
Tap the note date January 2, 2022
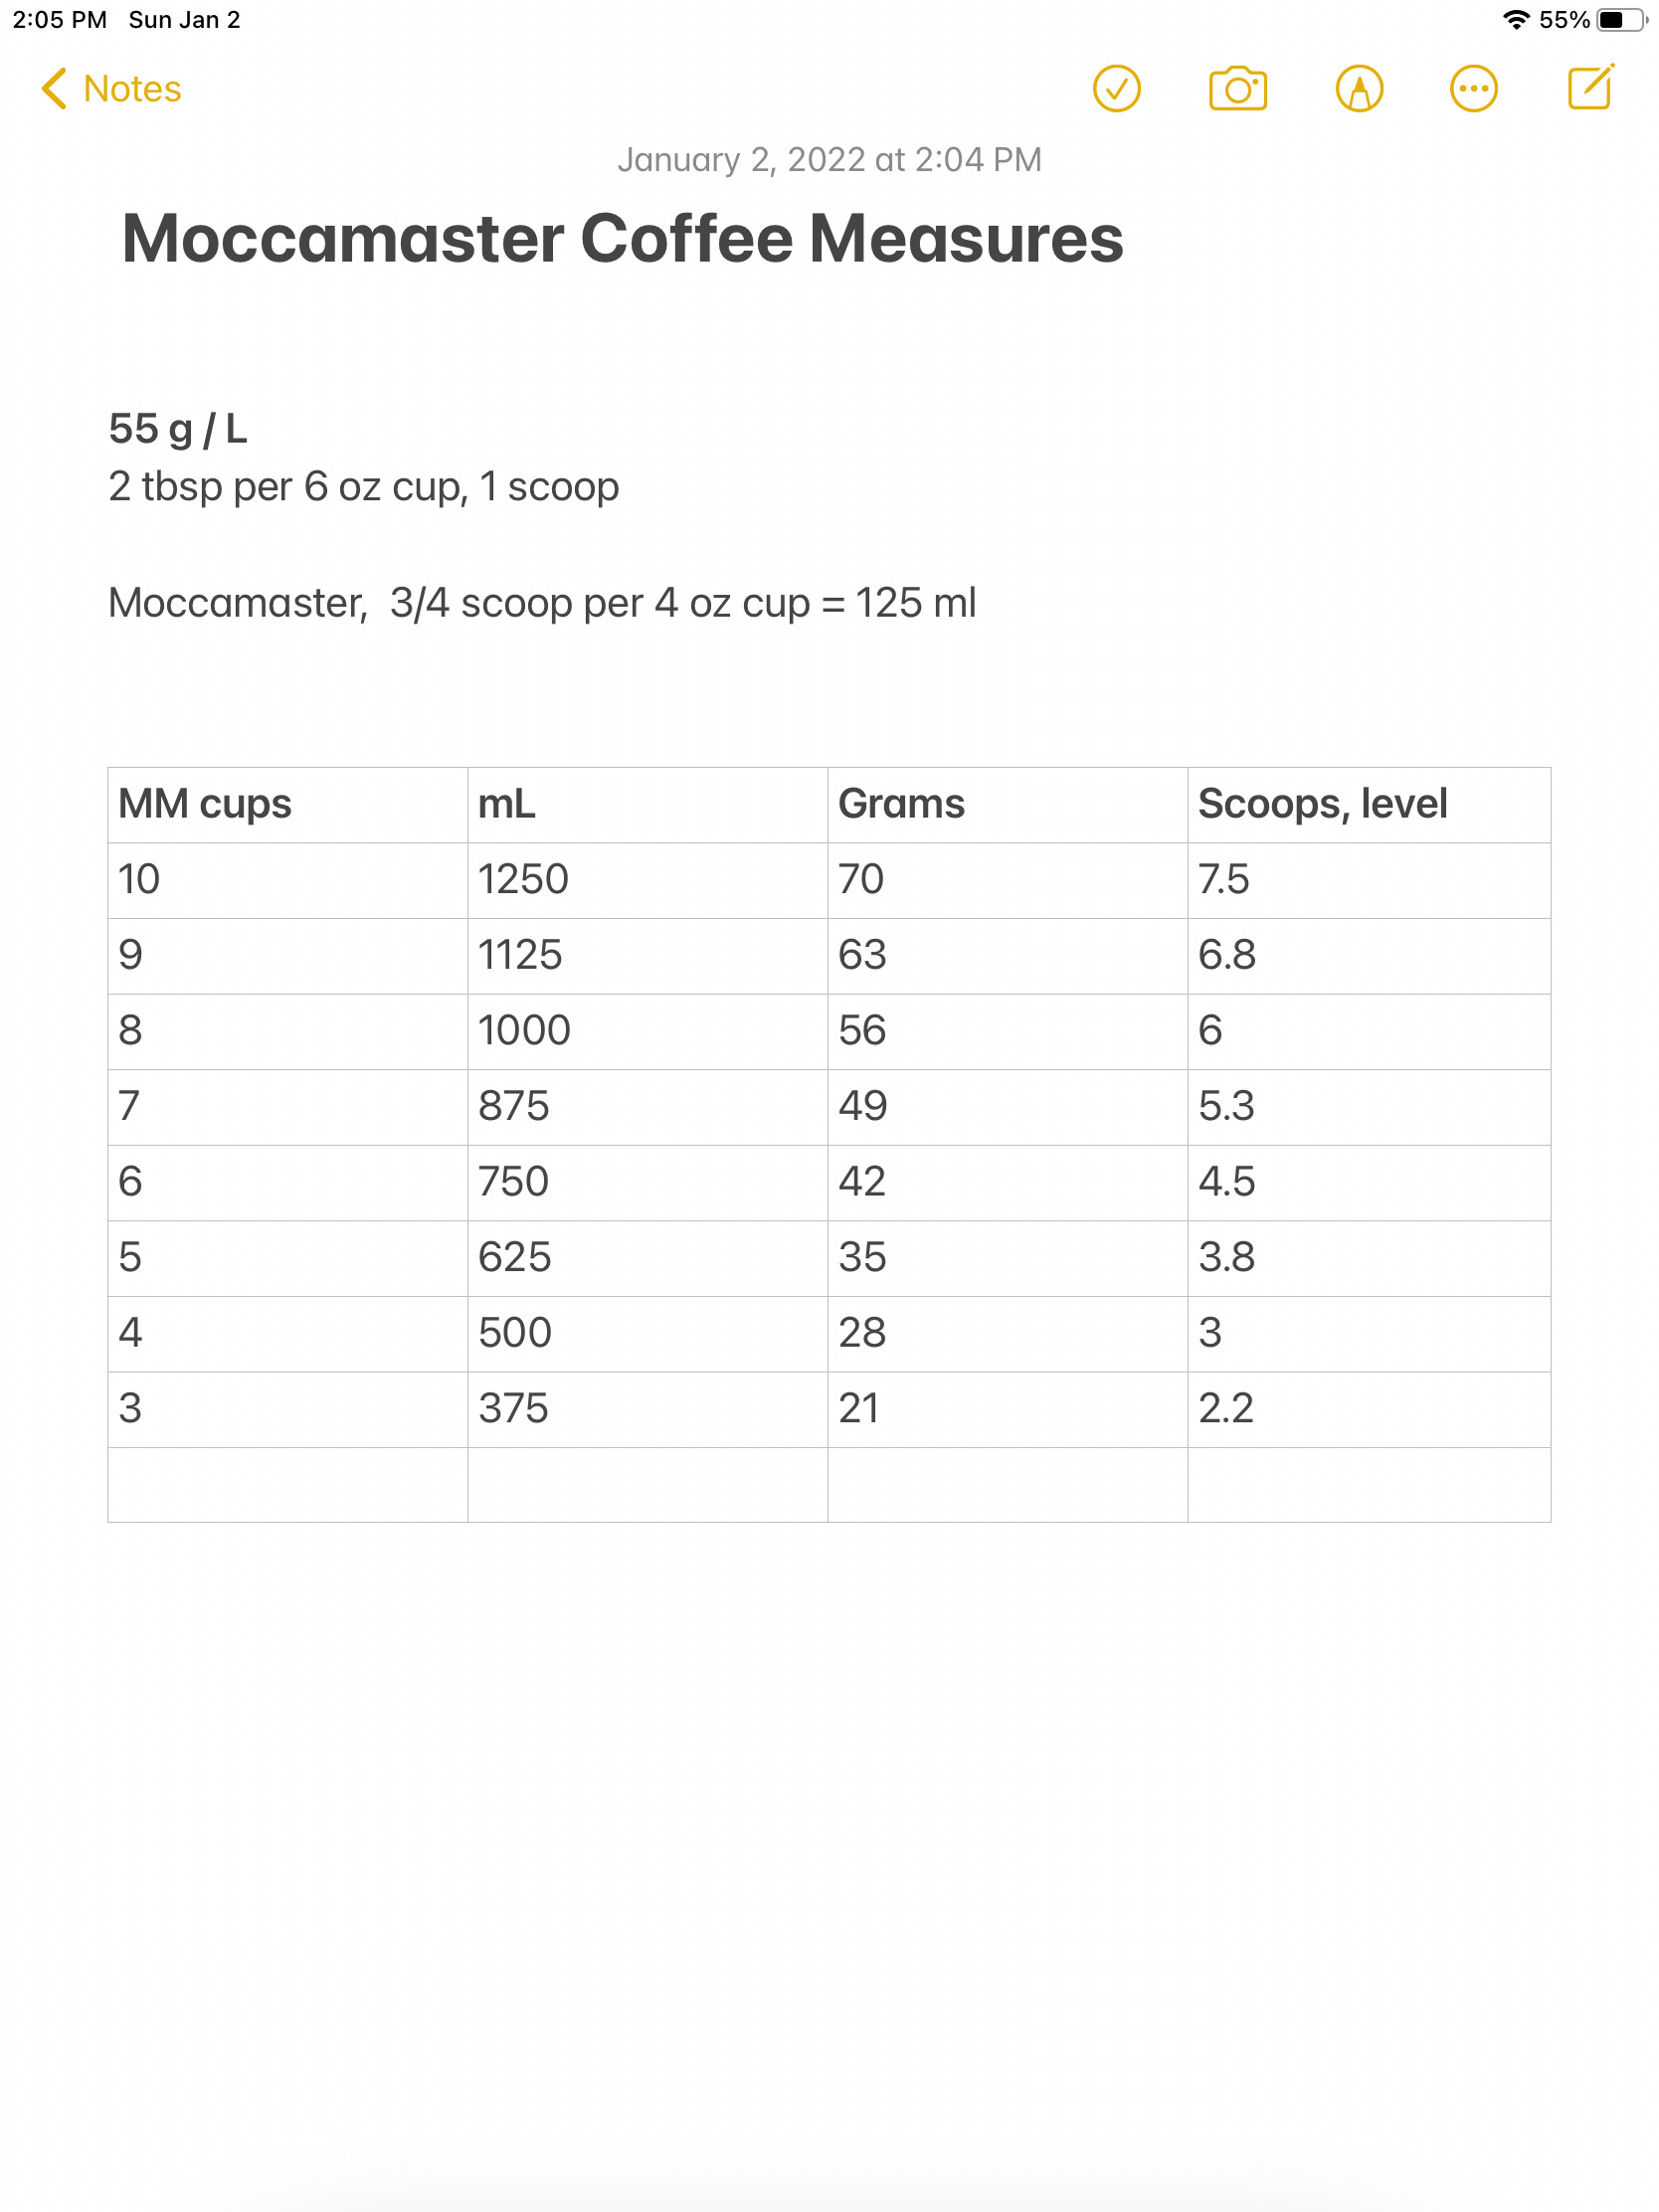[829, 160]
